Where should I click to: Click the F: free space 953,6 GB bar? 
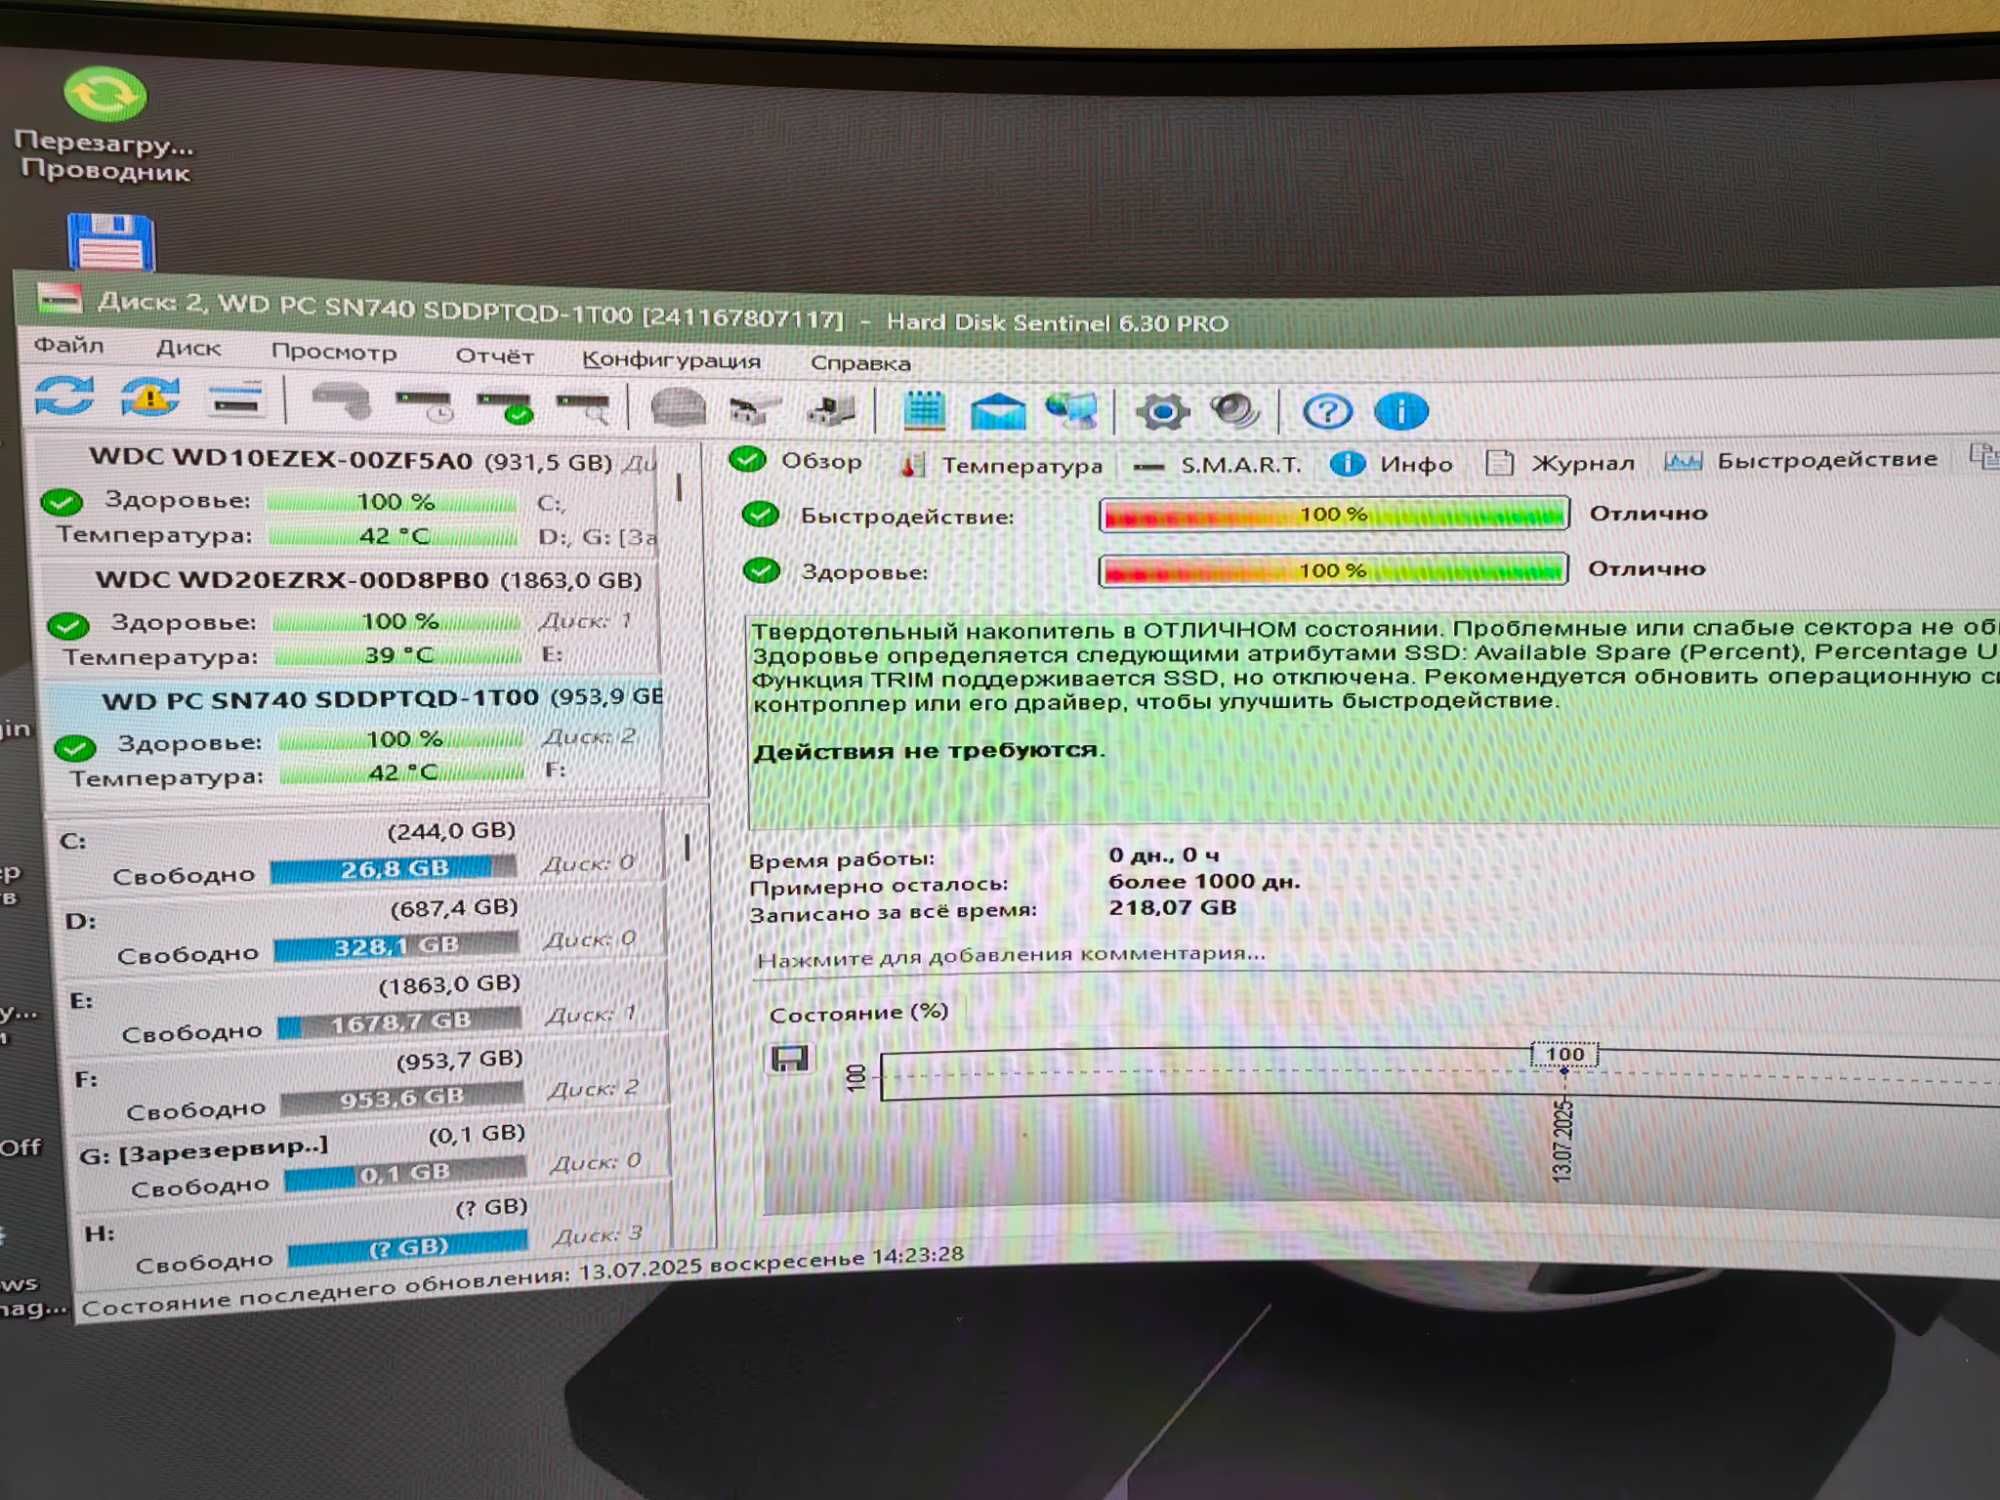pos(402,1098)
